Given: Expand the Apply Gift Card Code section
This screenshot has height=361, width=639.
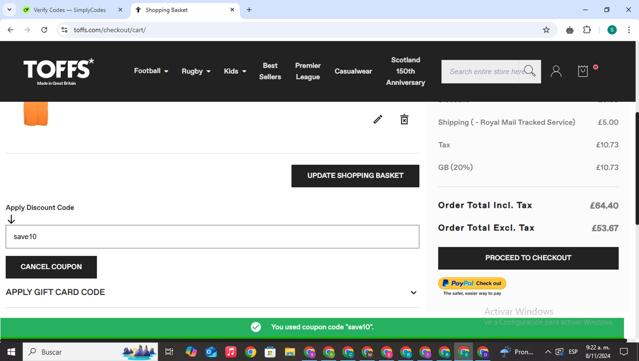Looking at the screenshot, I should [212, 293].
